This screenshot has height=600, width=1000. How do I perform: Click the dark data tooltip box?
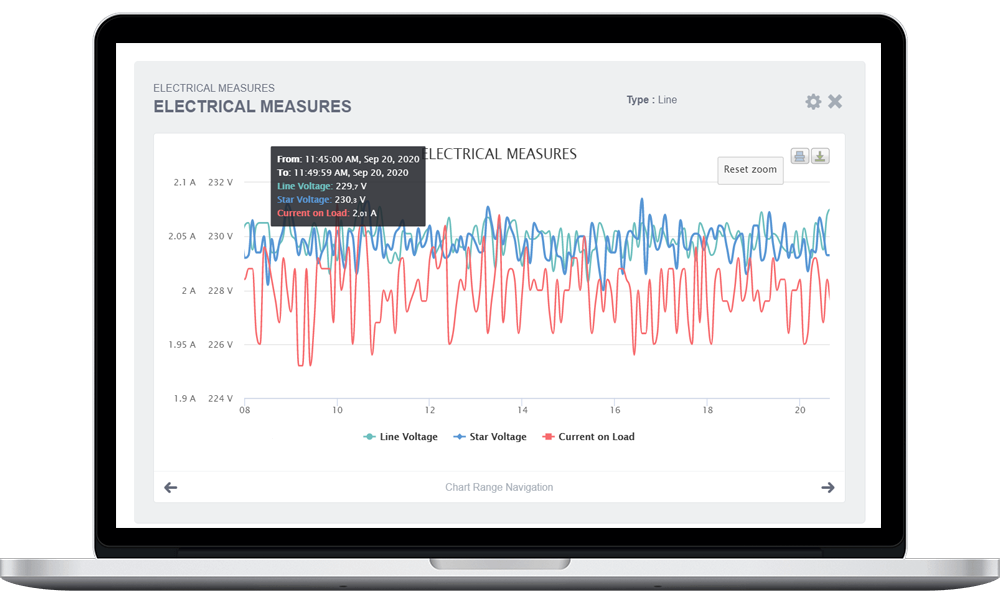348,185
